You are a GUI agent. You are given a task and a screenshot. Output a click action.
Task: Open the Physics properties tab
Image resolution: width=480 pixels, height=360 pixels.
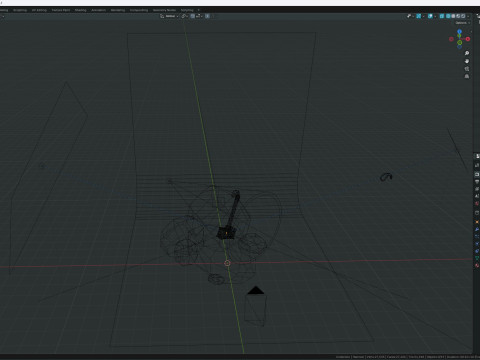(477, 244)
